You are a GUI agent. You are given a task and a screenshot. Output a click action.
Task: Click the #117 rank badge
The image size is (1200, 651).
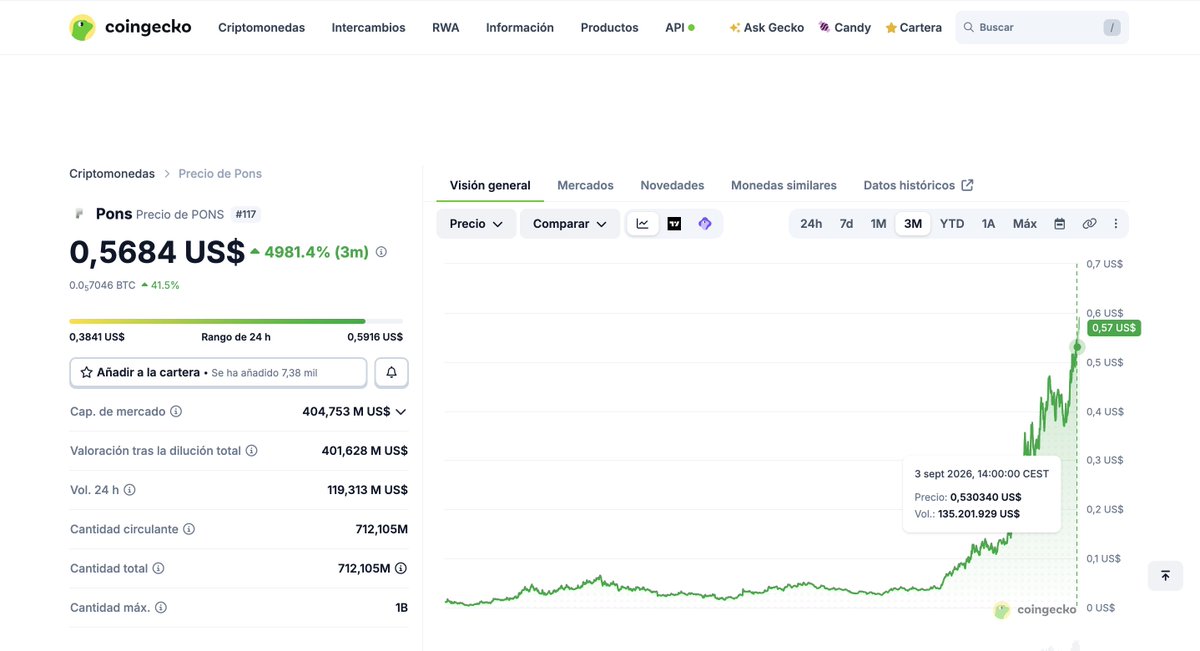246,214
